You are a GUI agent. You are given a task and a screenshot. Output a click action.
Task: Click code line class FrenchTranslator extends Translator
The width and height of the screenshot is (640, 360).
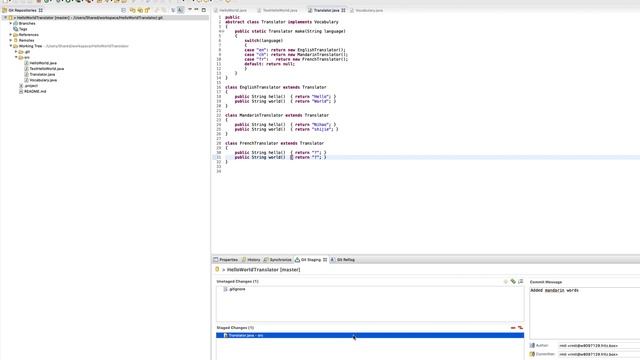tap(274, 143)
